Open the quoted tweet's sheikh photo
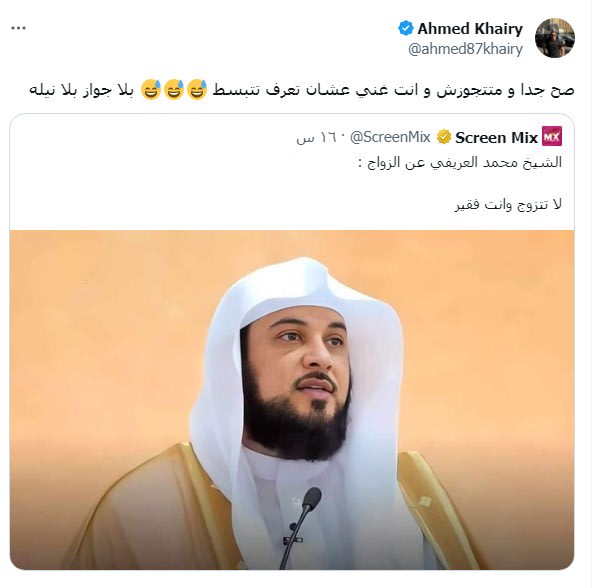The height and width of the screenshot is (588, 593). click(292, 399)
